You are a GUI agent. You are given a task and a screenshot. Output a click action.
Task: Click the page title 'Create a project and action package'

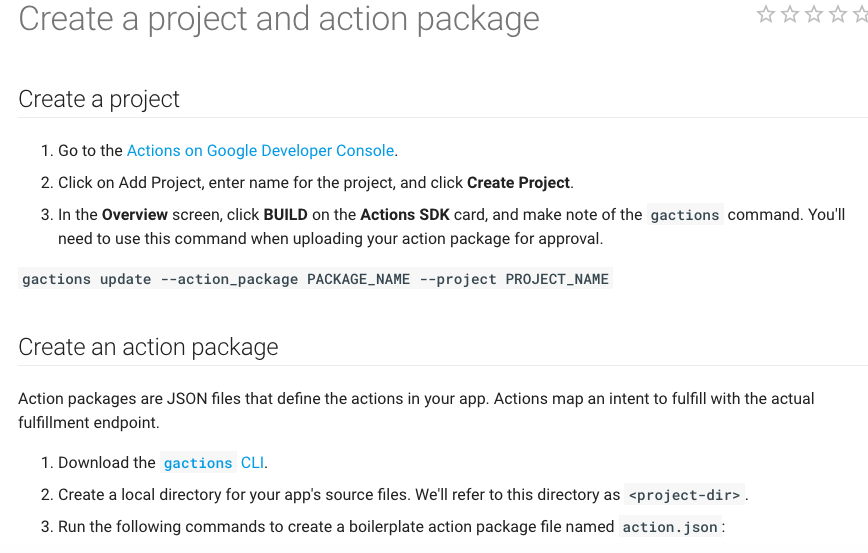point(279,19)
